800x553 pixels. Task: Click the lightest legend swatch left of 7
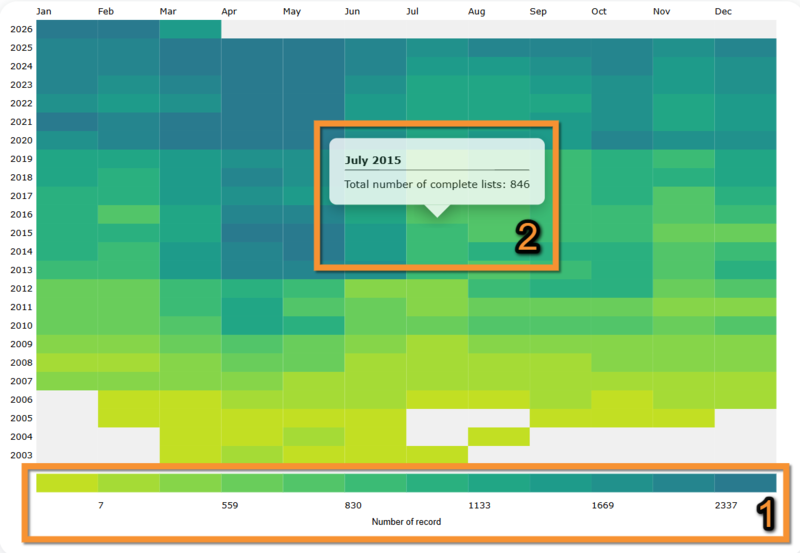pyautogui.click(x=66, y=483)
